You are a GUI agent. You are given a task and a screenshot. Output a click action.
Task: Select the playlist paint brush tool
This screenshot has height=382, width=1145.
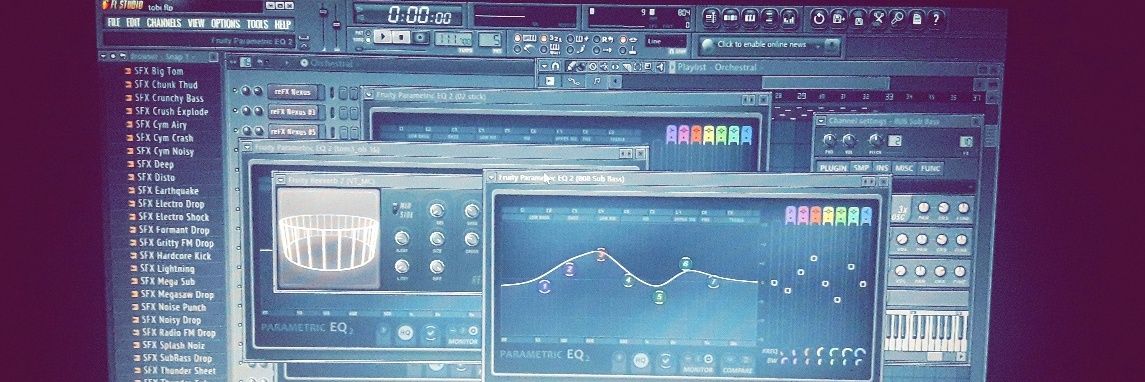click(582, 66)
